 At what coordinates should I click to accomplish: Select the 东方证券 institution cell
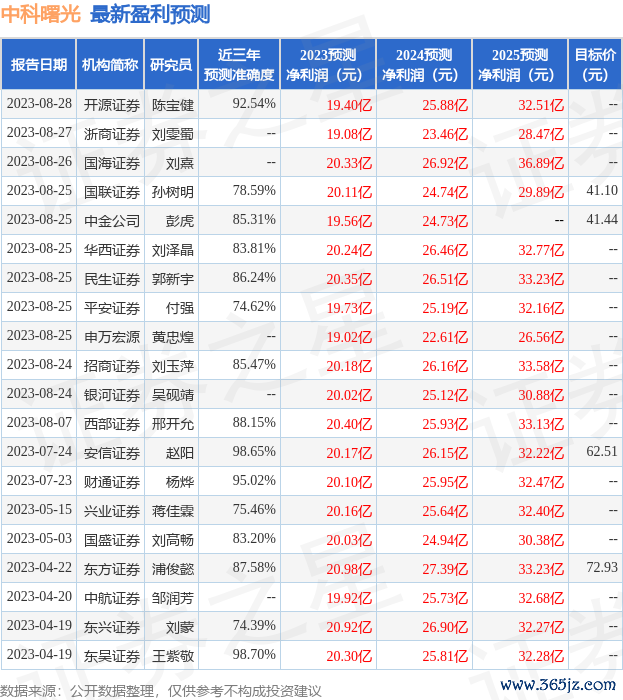click(112, 570)
